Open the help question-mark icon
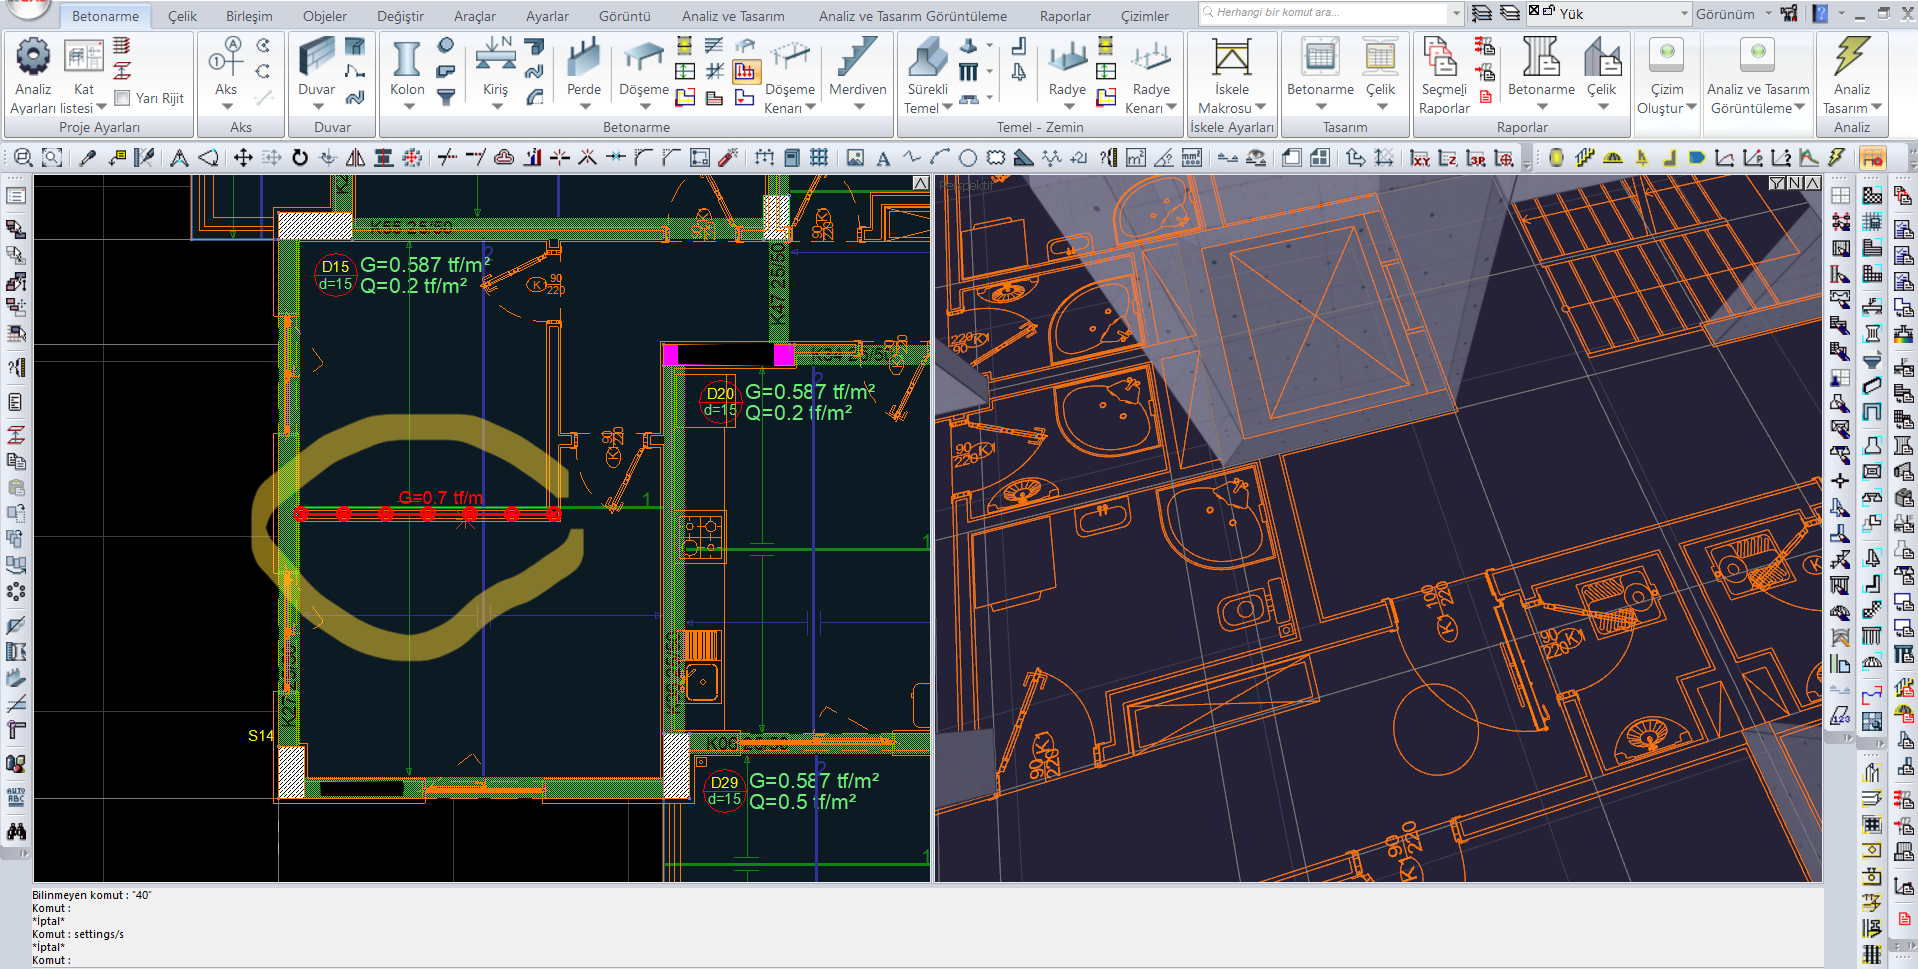 pos(1820,14)
